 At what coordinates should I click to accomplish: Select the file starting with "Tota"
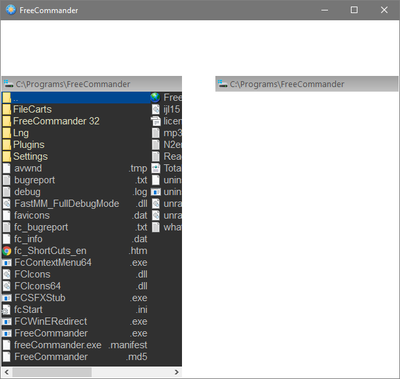[172, 168]
